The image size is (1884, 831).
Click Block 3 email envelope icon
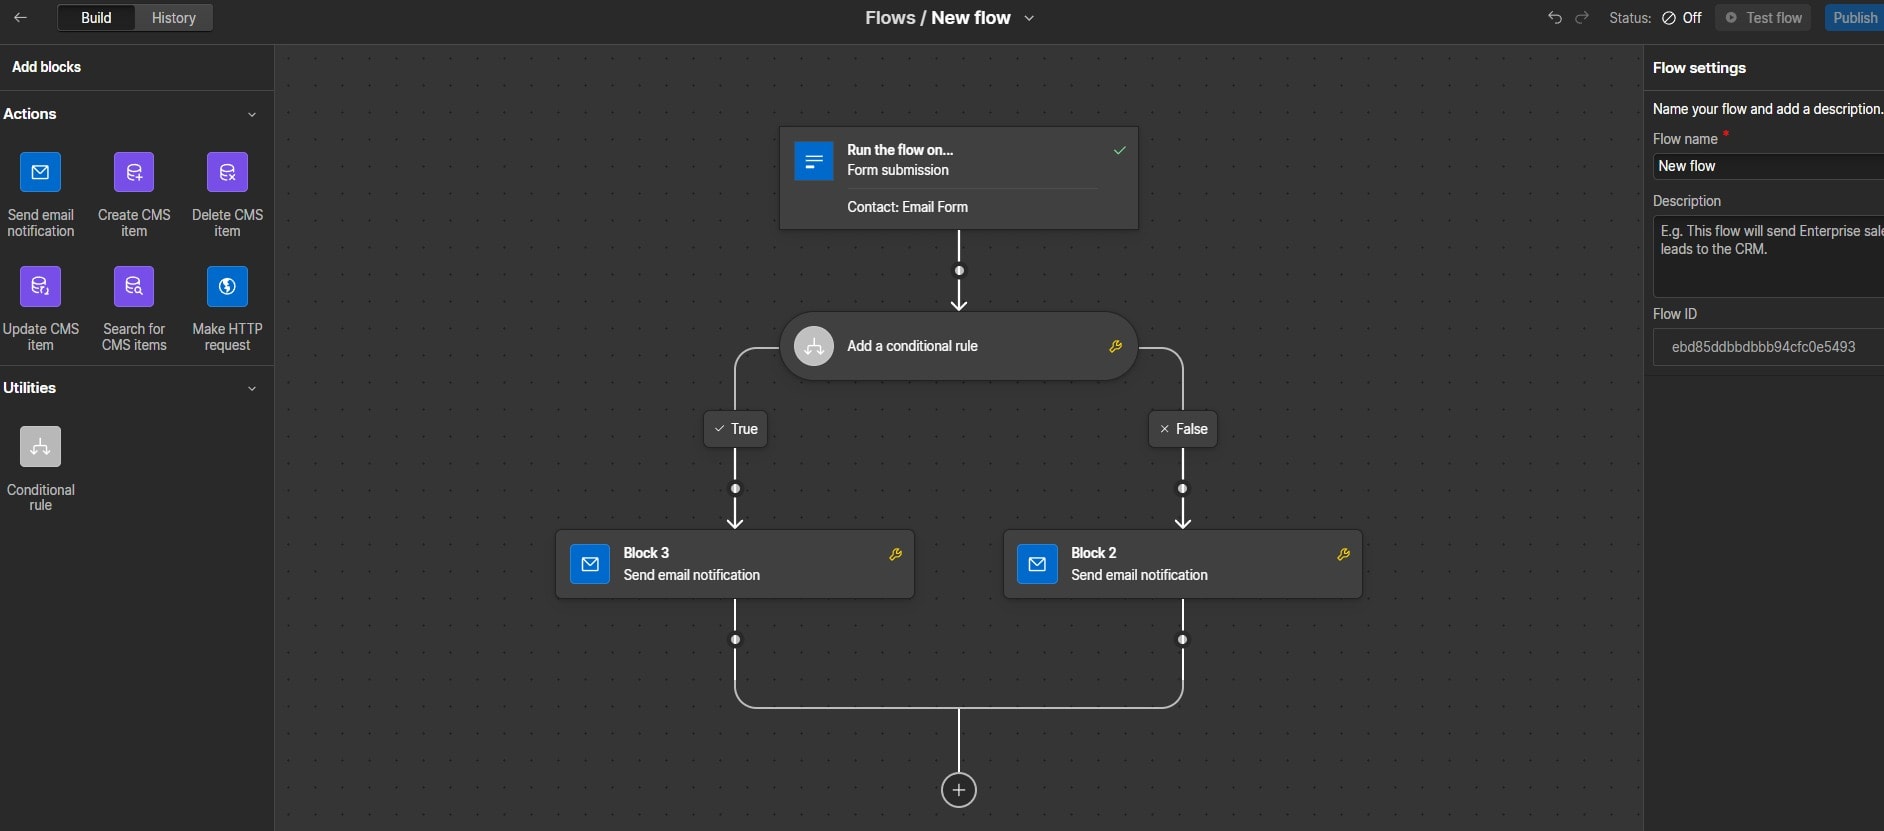pos(590,564)
